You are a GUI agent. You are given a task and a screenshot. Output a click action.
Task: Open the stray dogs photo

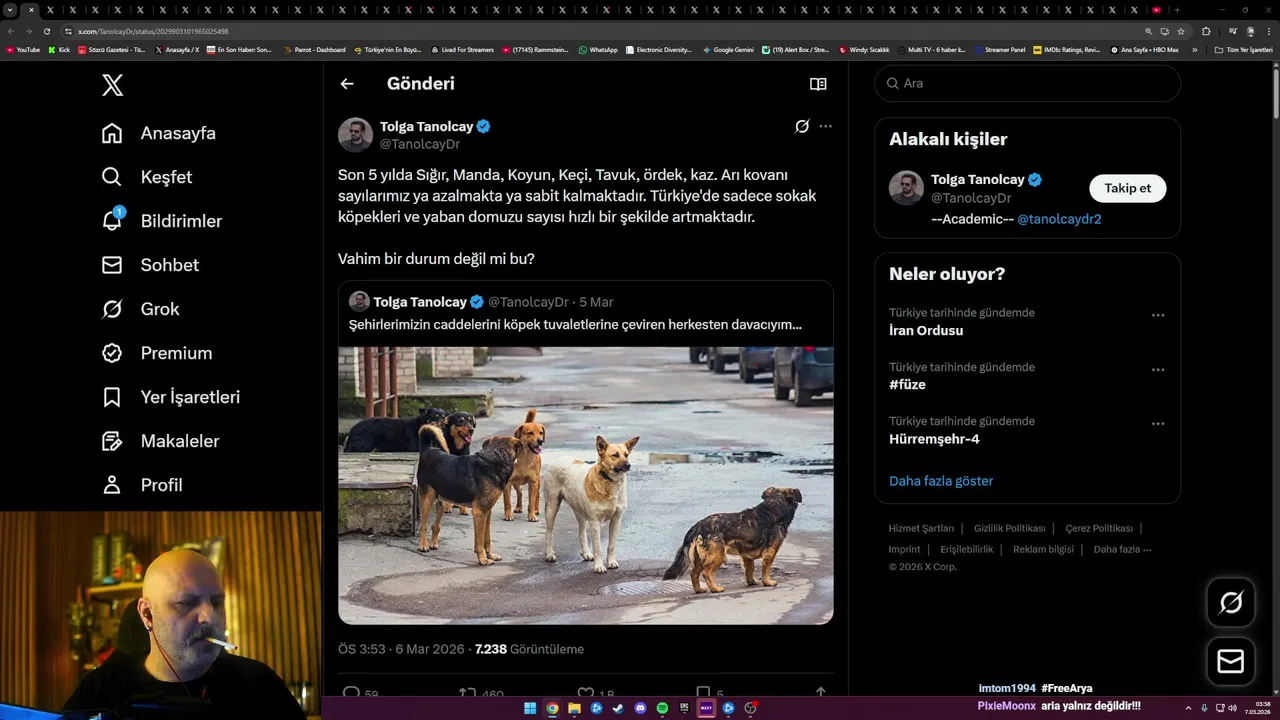586,485
